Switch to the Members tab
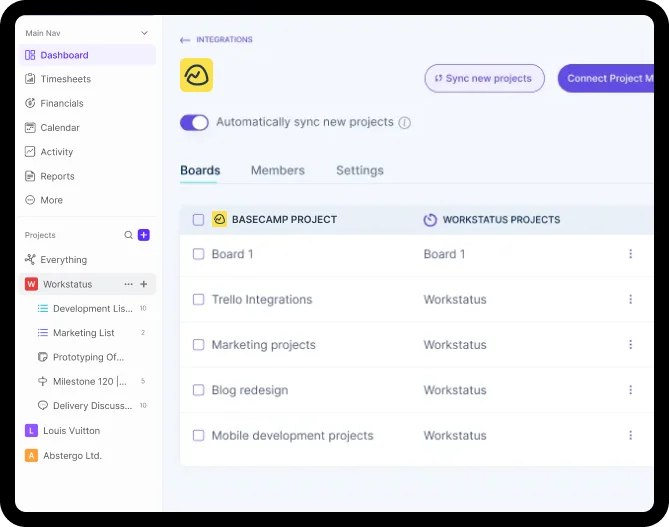Viewport: 669px width, 527px height. click(x=278, y=170)
